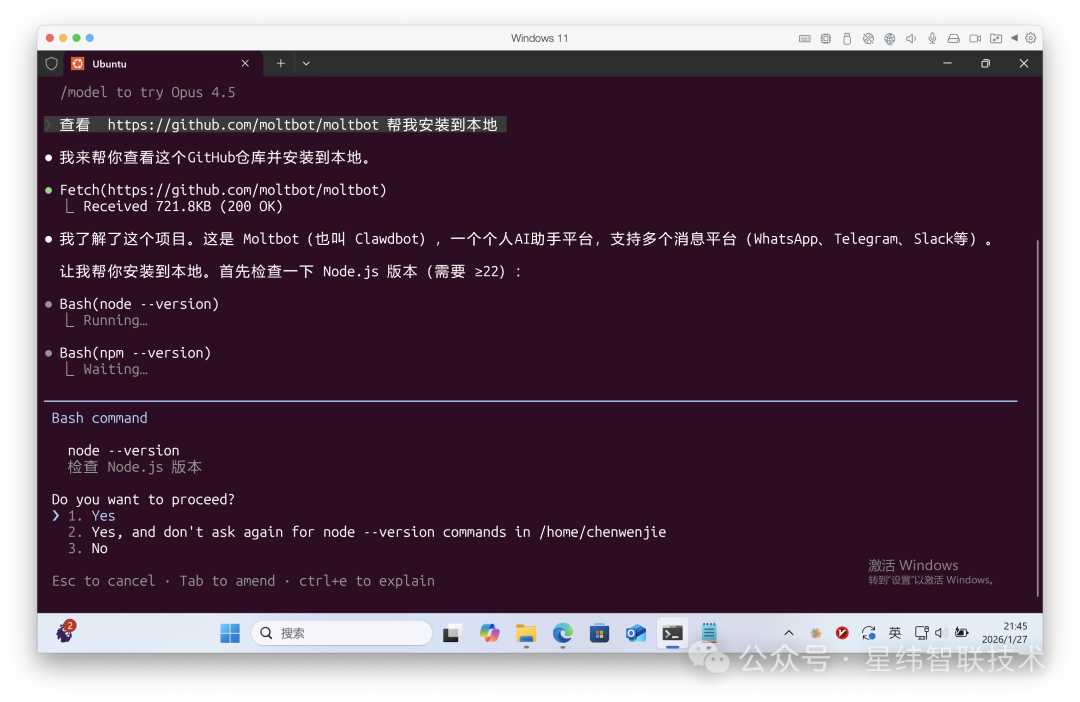Select option 1 Yes to proceed
Screen dimensions: 1080x702
(103, 516)
